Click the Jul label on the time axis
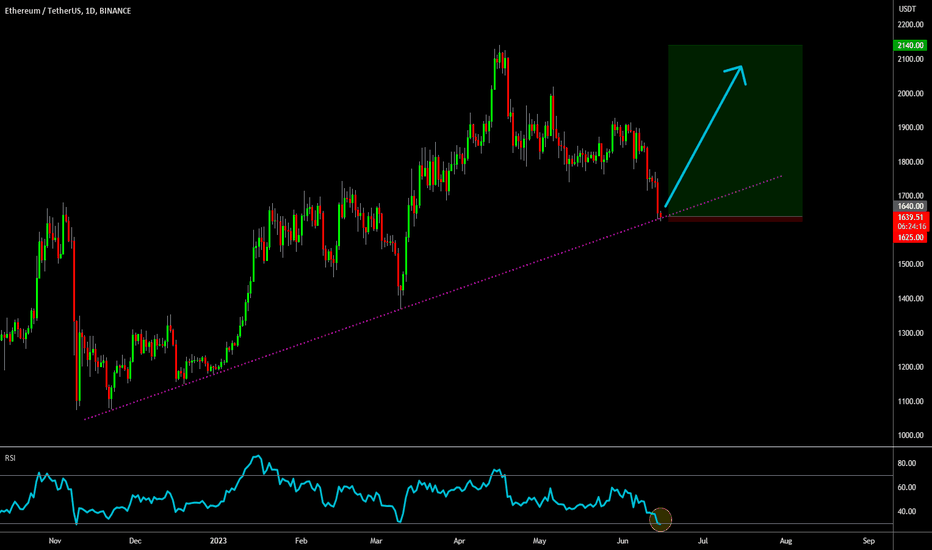Image resolution: width=932 pixels, height=550 pixels. 703,540
